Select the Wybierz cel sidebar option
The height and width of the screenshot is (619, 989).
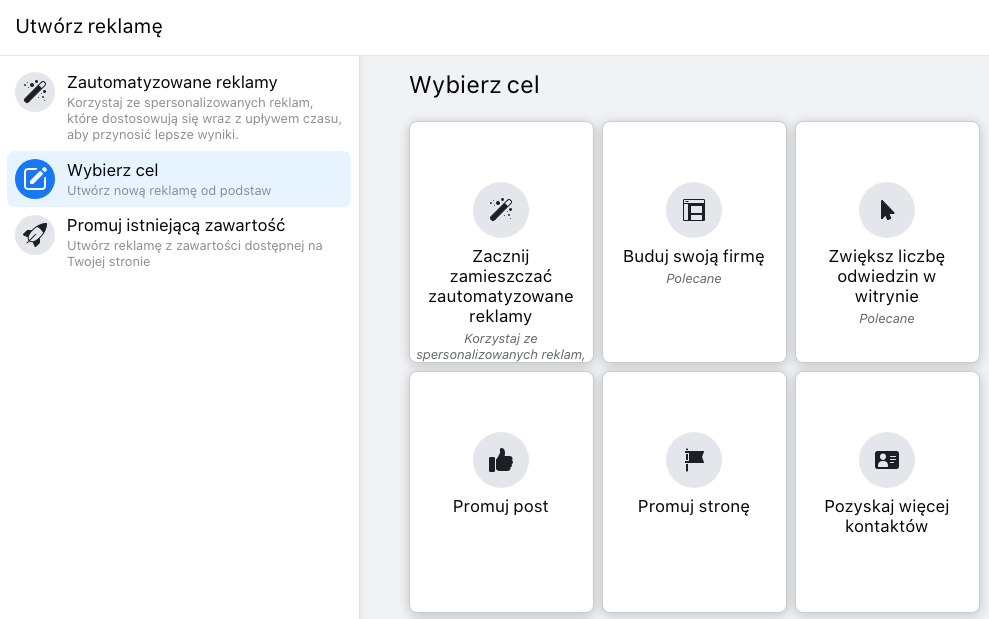(x=113, y=171)
